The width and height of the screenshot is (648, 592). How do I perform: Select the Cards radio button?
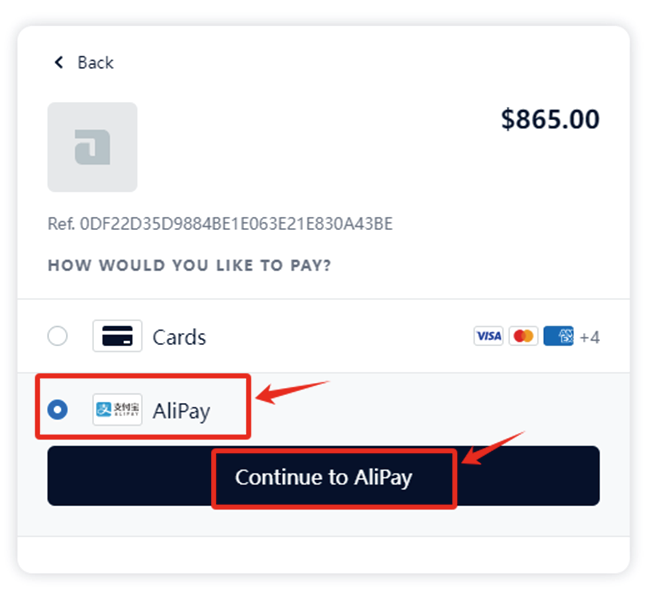[x=58, y=336]
